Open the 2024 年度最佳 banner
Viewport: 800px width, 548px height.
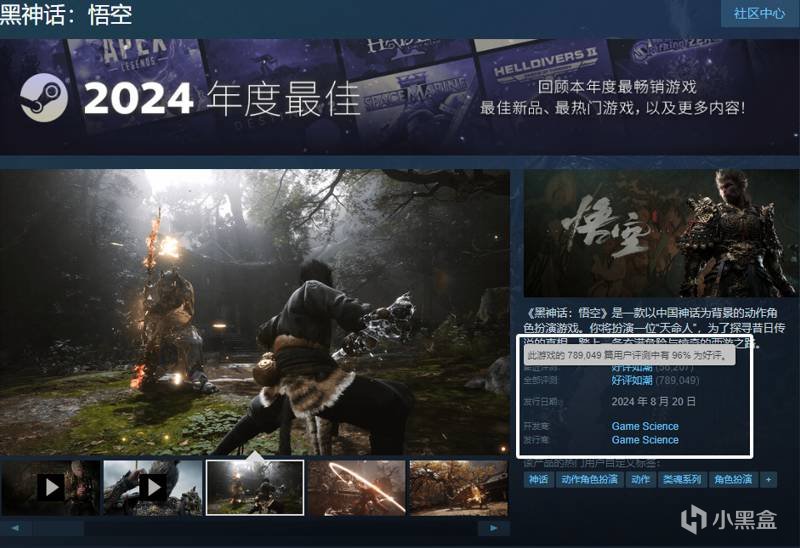[400, 96]
